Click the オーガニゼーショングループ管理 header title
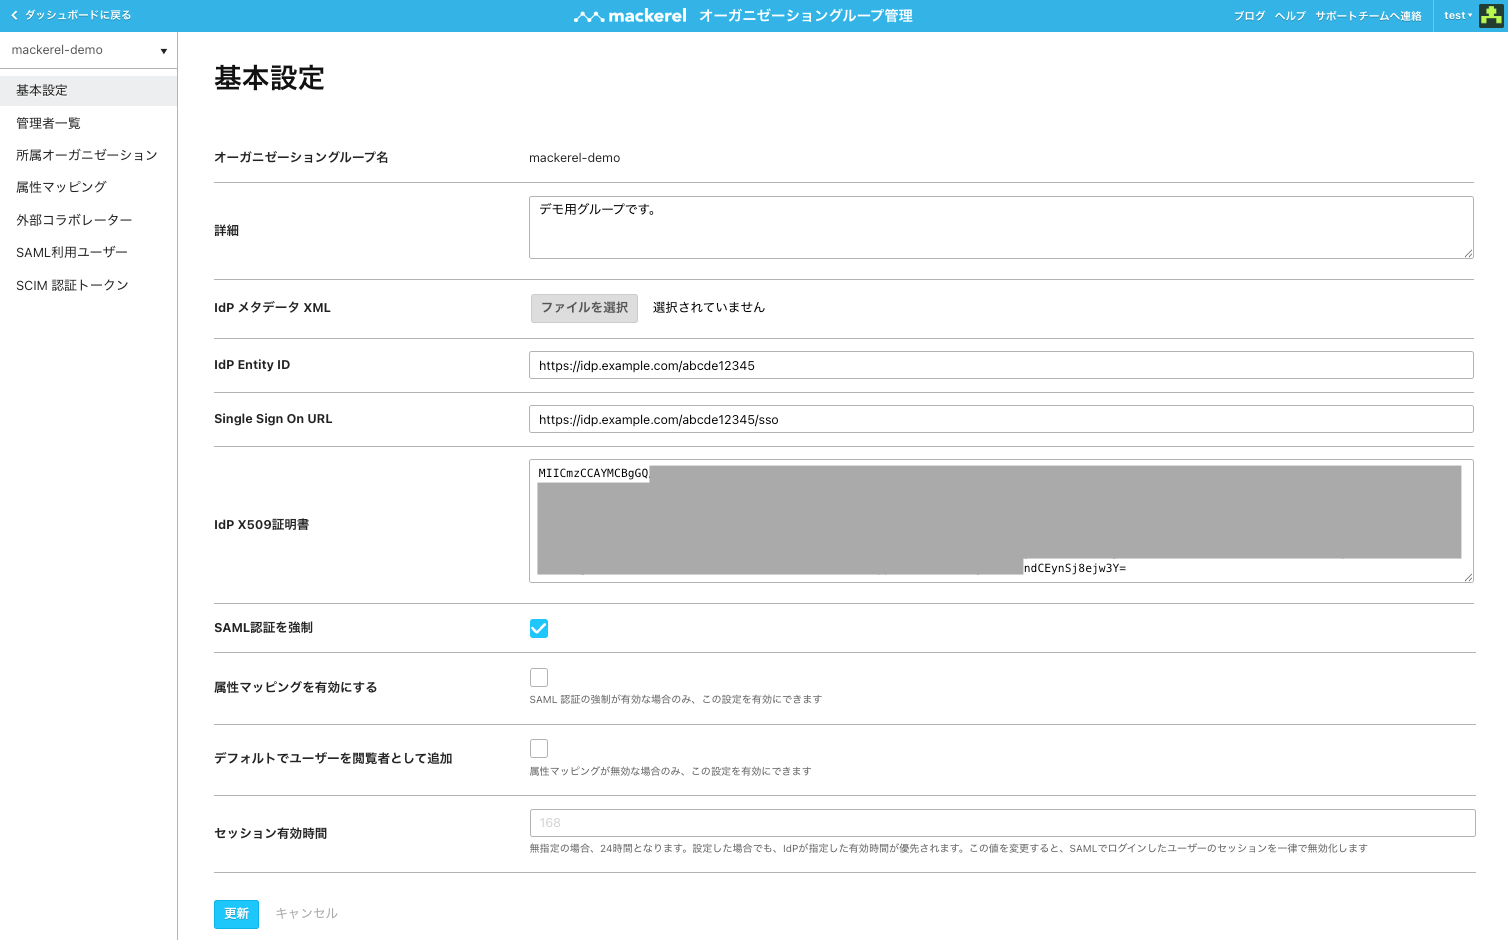Image resolution: width=1508 pixels, height=940 pixels. coord(806,16)
